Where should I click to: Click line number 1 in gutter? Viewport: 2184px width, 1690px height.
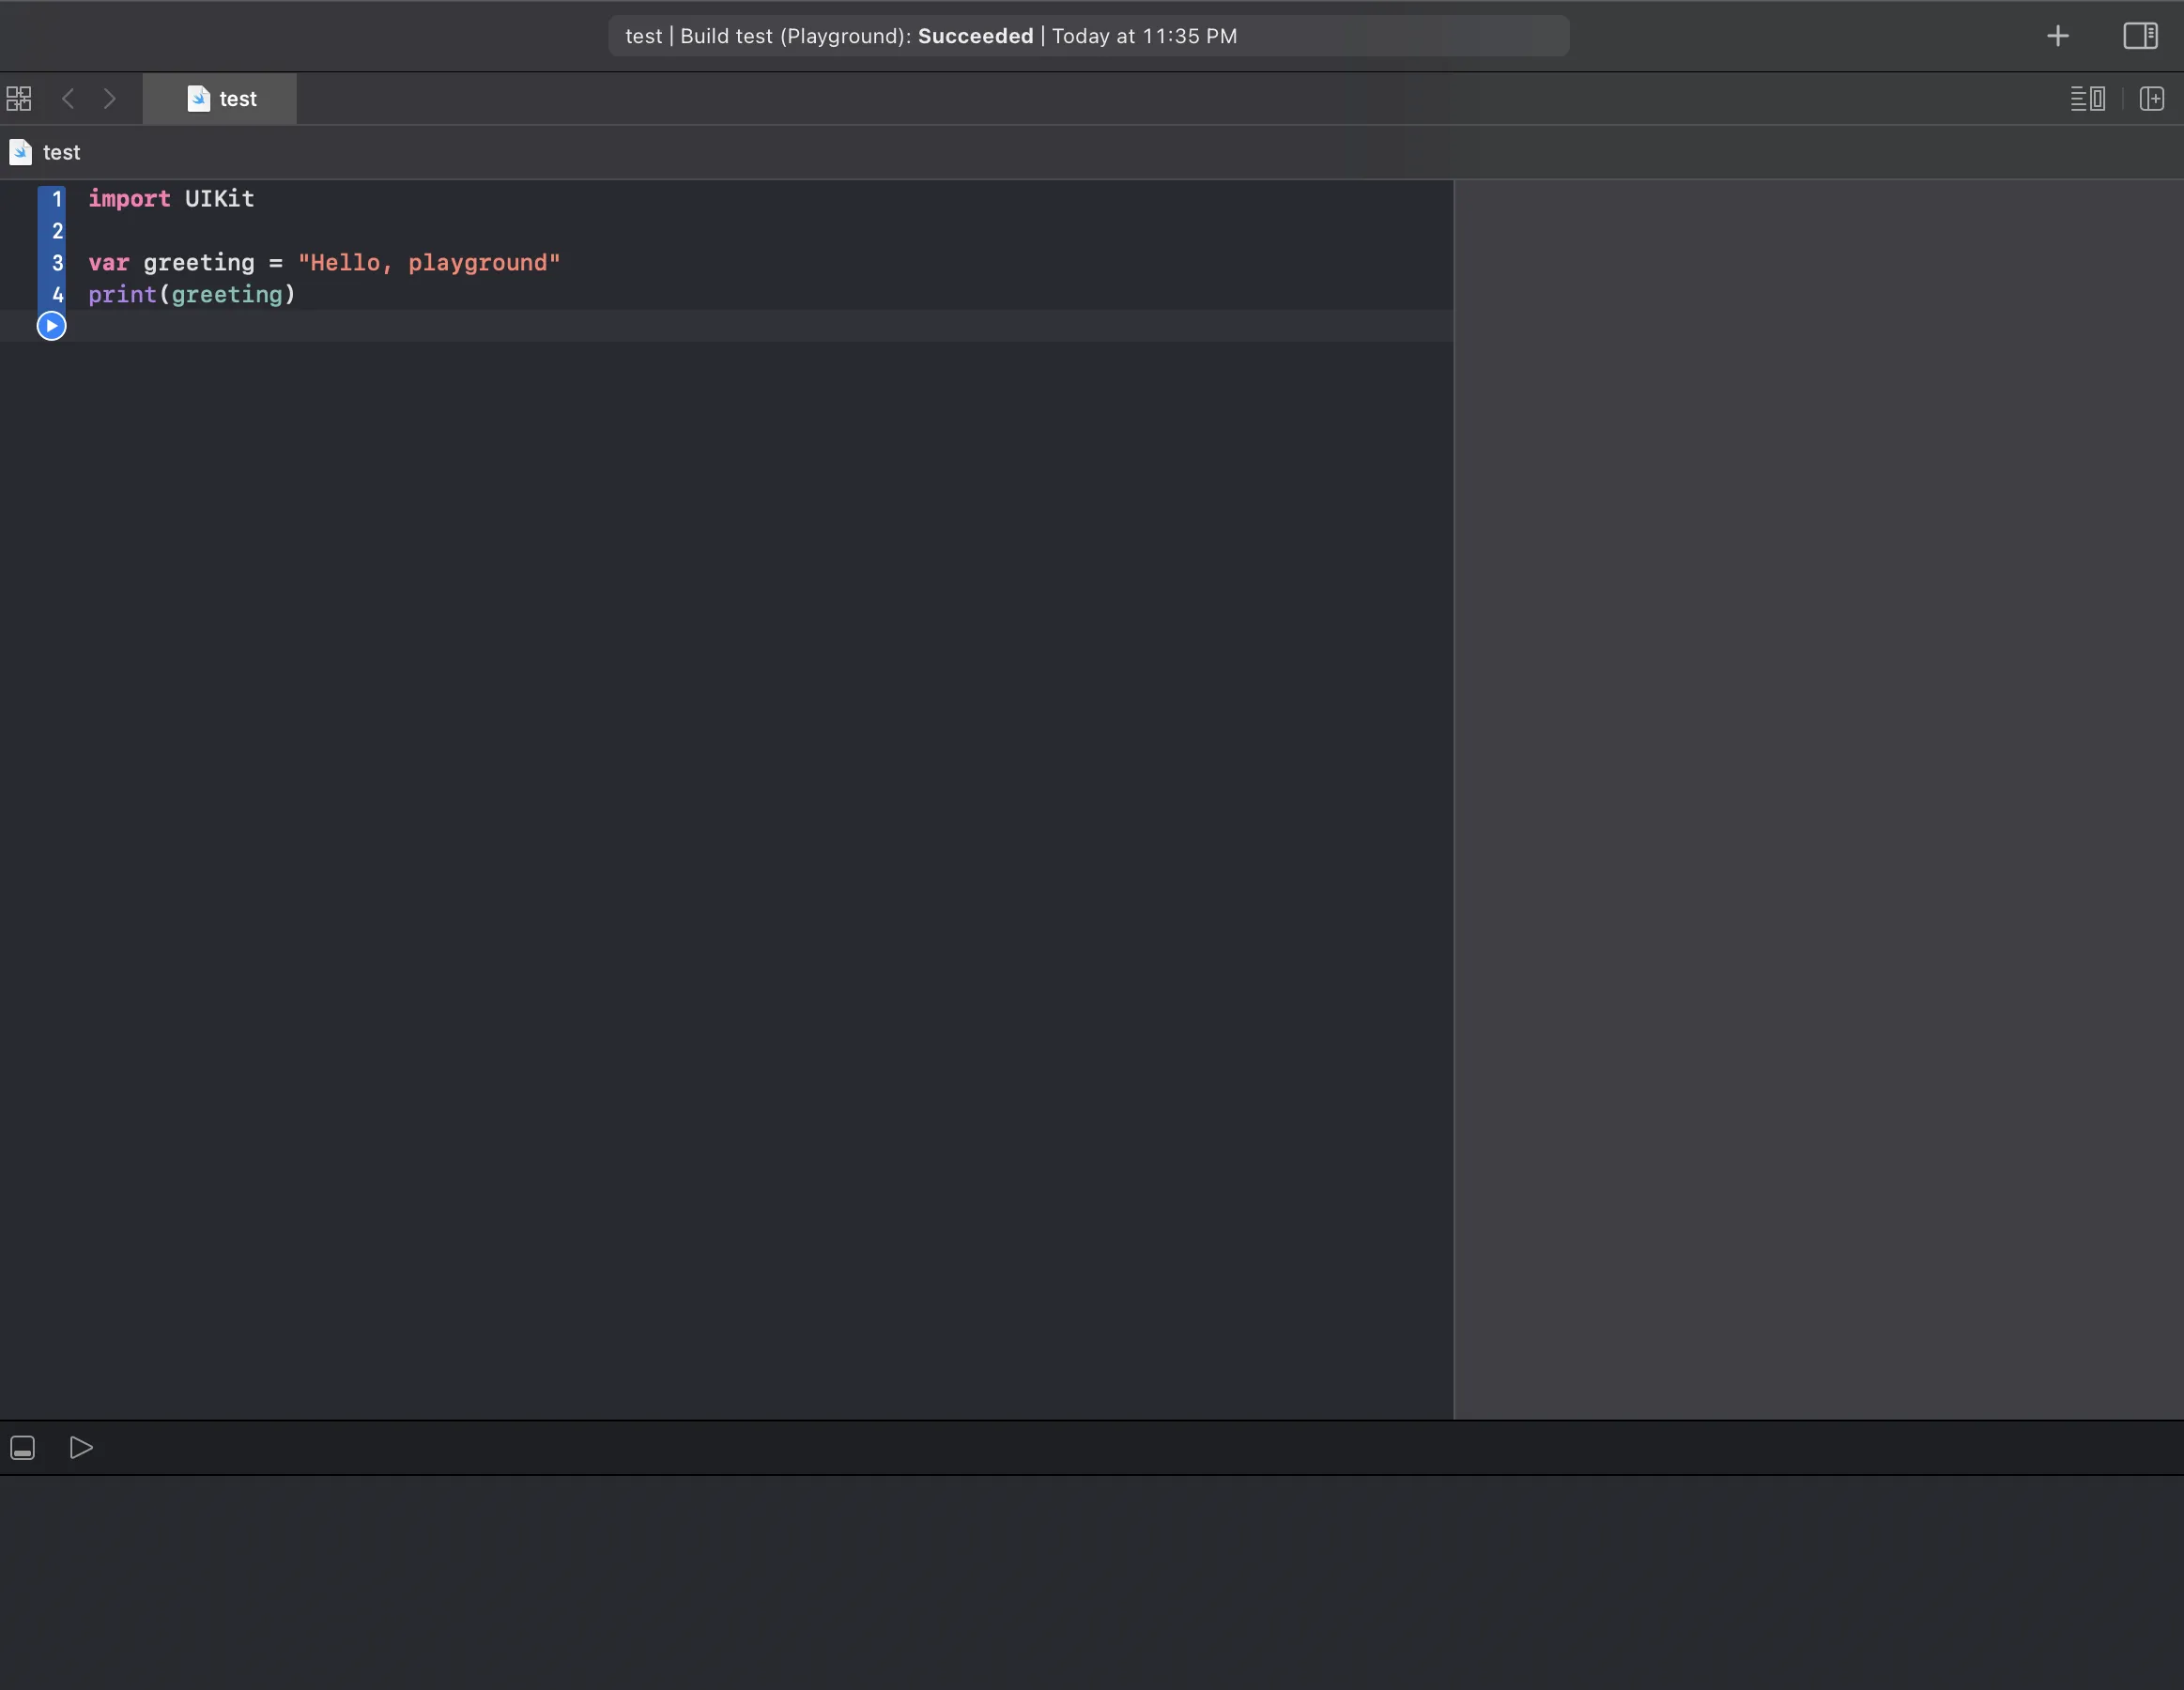[x=57, y=199]
